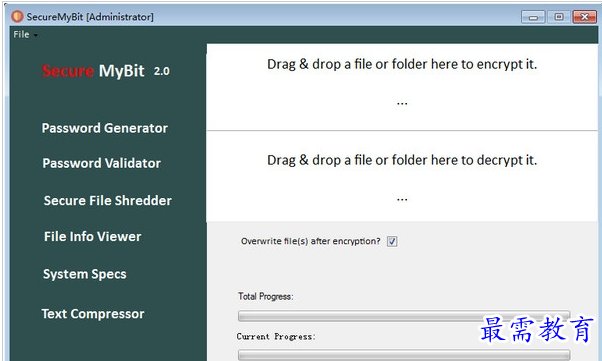Click the Current Progress bar

[404, 354]
